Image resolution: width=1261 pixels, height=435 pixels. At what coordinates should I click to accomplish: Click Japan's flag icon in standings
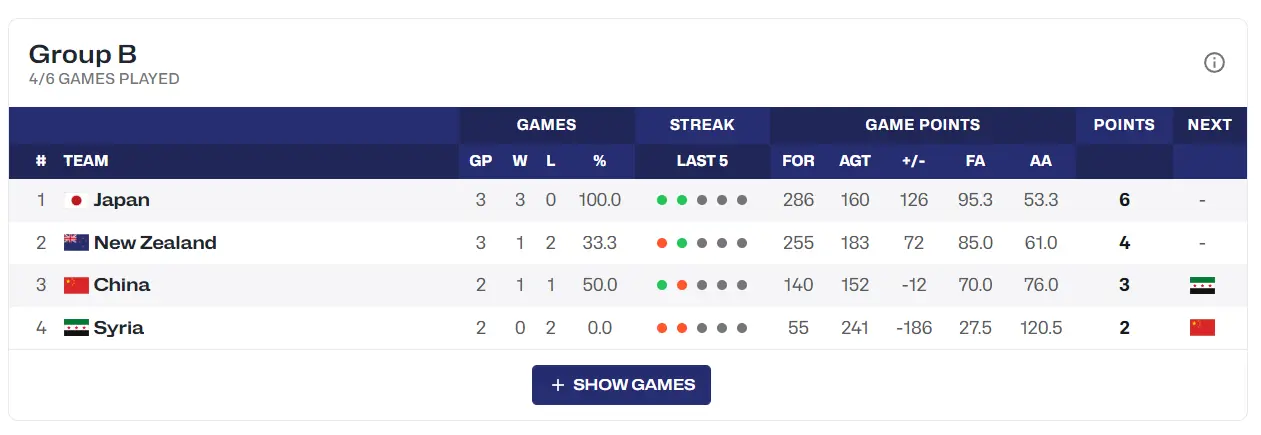pyautogui.click(x=76, y=200)
